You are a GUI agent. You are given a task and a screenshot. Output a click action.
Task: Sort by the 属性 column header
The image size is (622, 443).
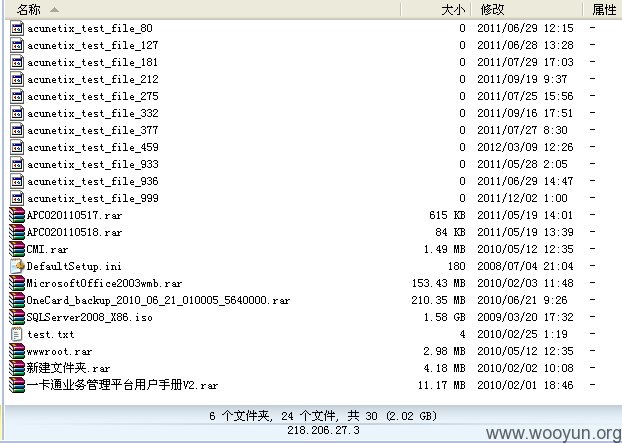pyautogui.click(x=604, y=10)
